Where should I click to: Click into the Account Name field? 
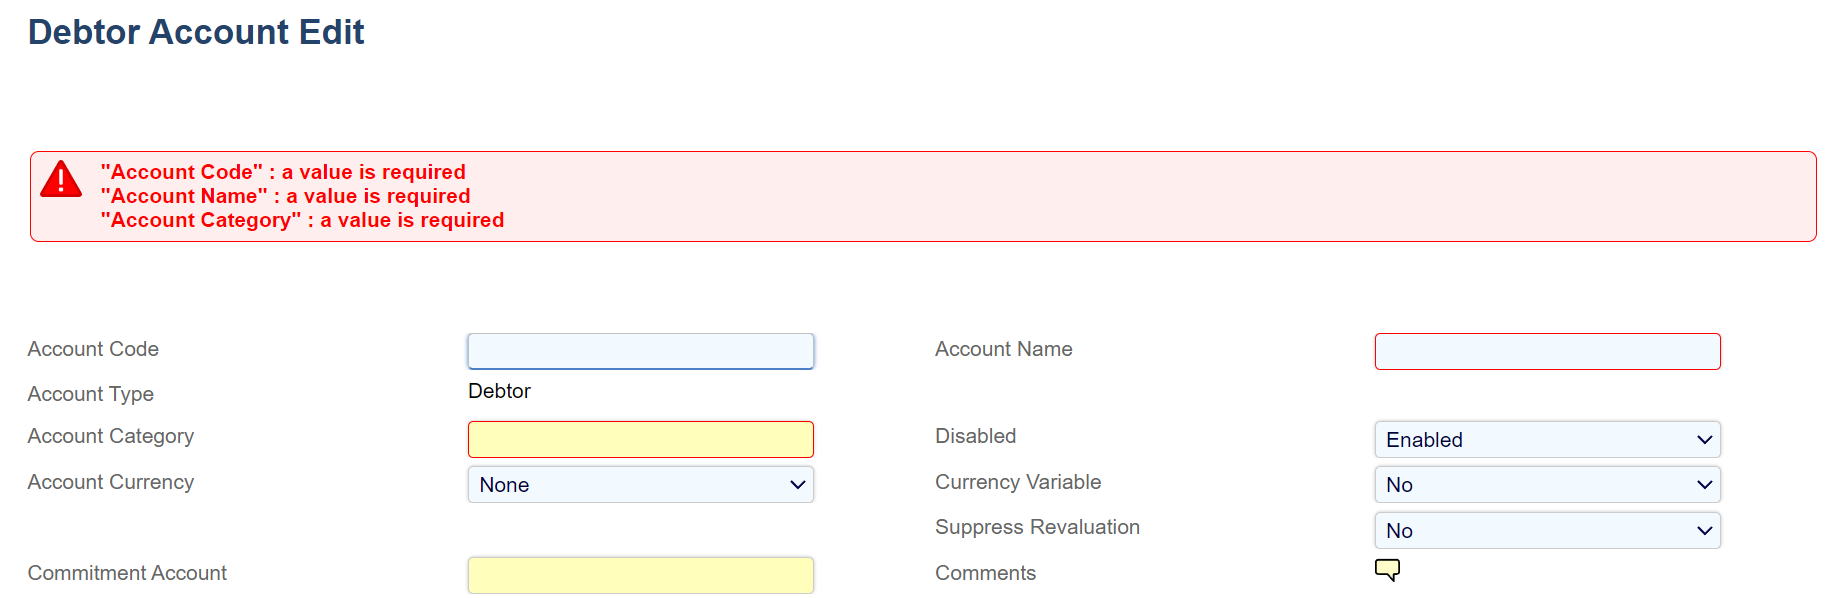point(1547,352)
